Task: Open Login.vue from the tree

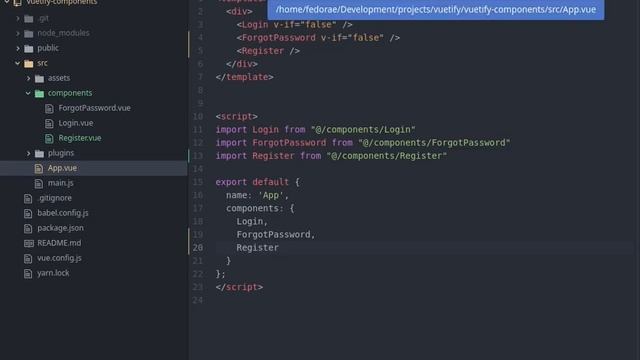Action: coord(76,123)
